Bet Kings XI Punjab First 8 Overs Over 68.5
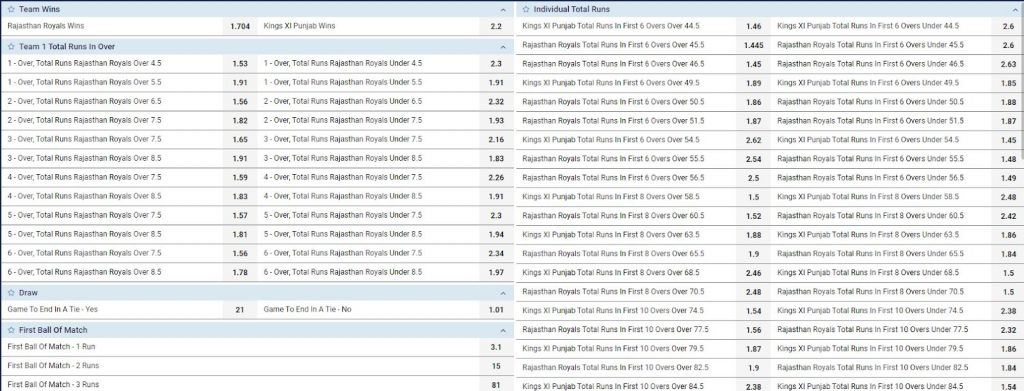This screenshot has width=1024, height=391. pos(753,274)
